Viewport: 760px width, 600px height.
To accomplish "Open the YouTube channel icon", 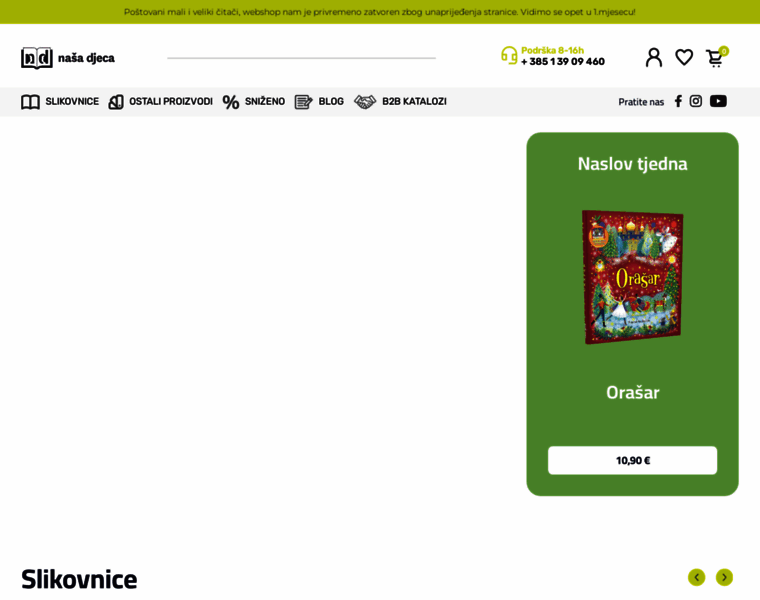I will pos(718,101).
